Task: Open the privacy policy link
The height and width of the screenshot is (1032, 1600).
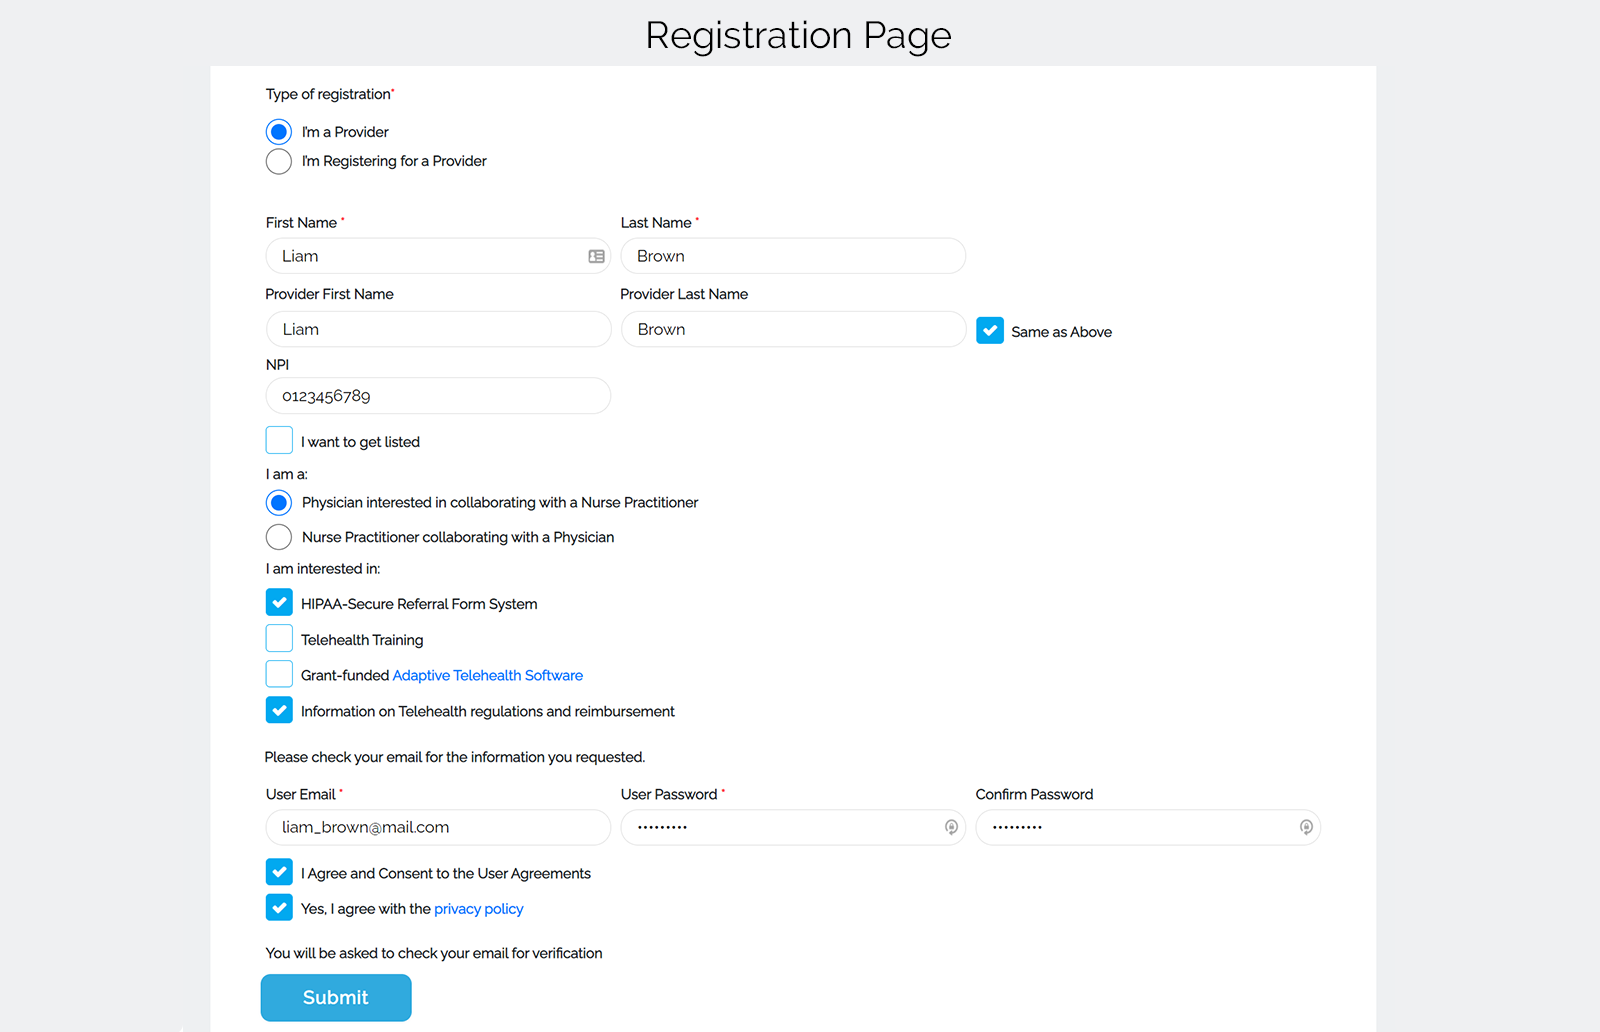Action: click(x=478, y=909)
